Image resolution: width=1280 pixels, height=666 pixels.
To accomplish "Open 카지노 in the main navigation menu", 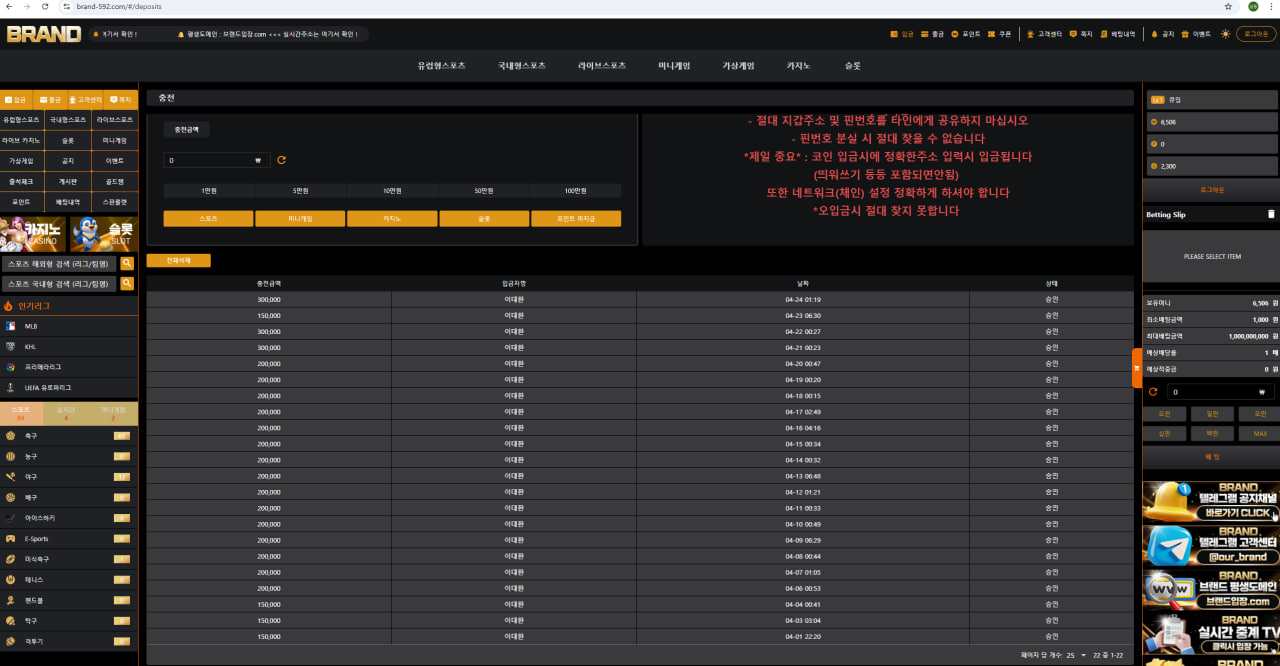I will tap(798, 66).
